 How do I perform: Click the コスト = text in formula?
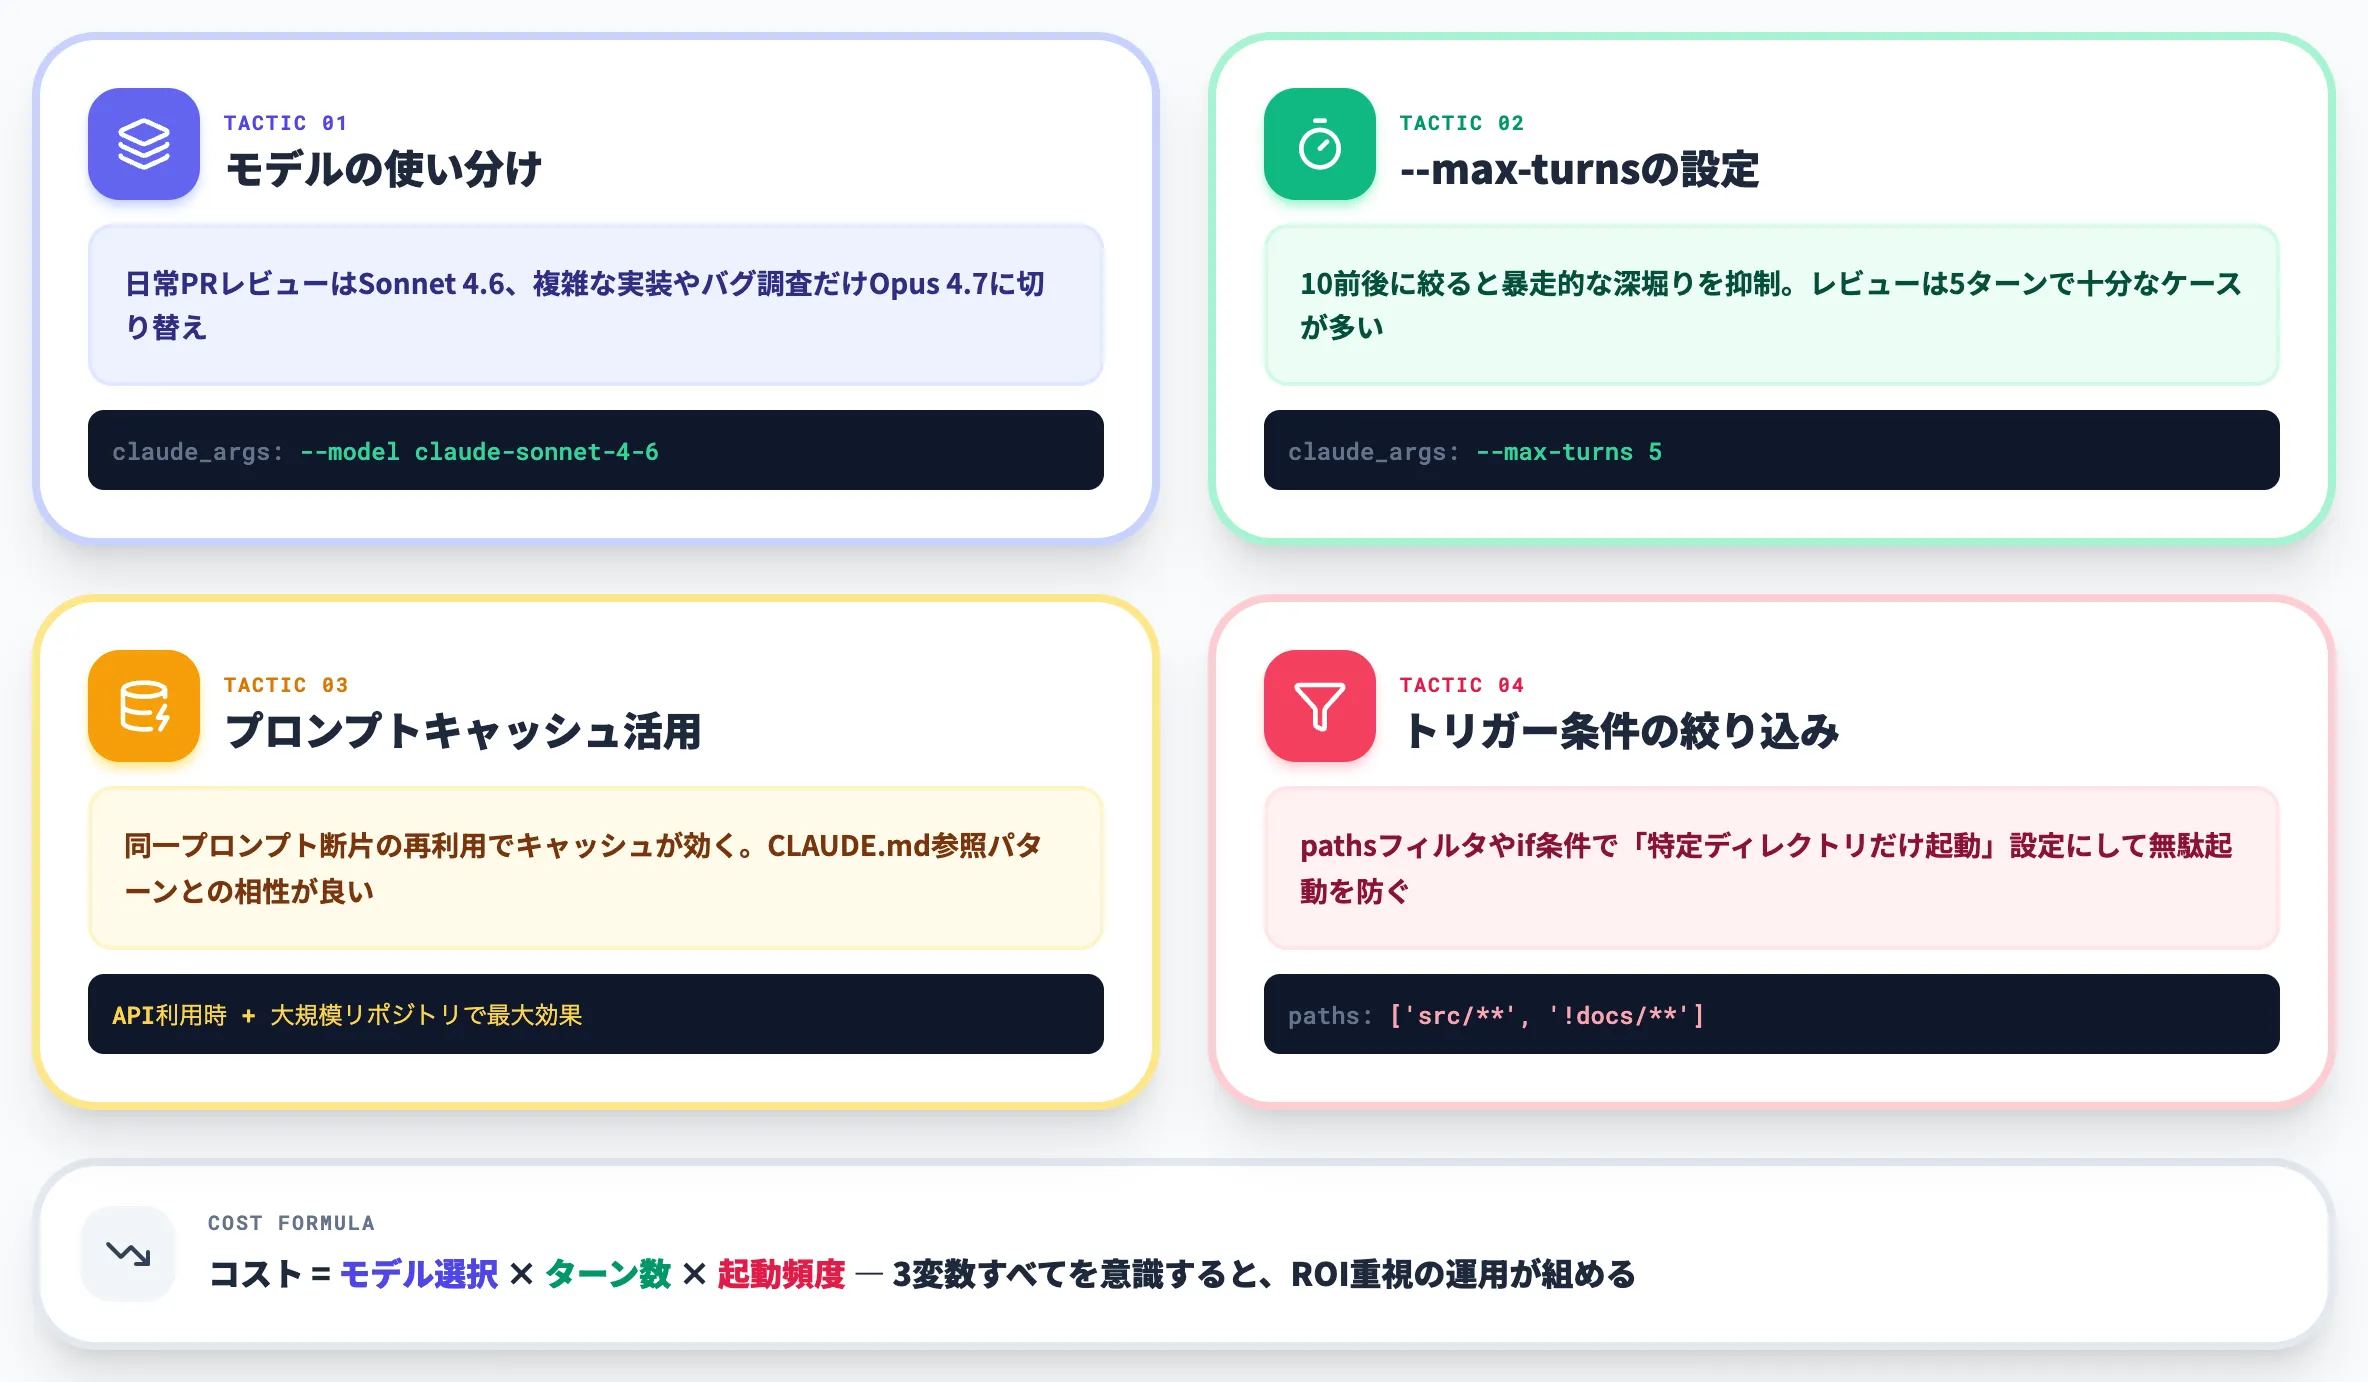point(270,1274)
